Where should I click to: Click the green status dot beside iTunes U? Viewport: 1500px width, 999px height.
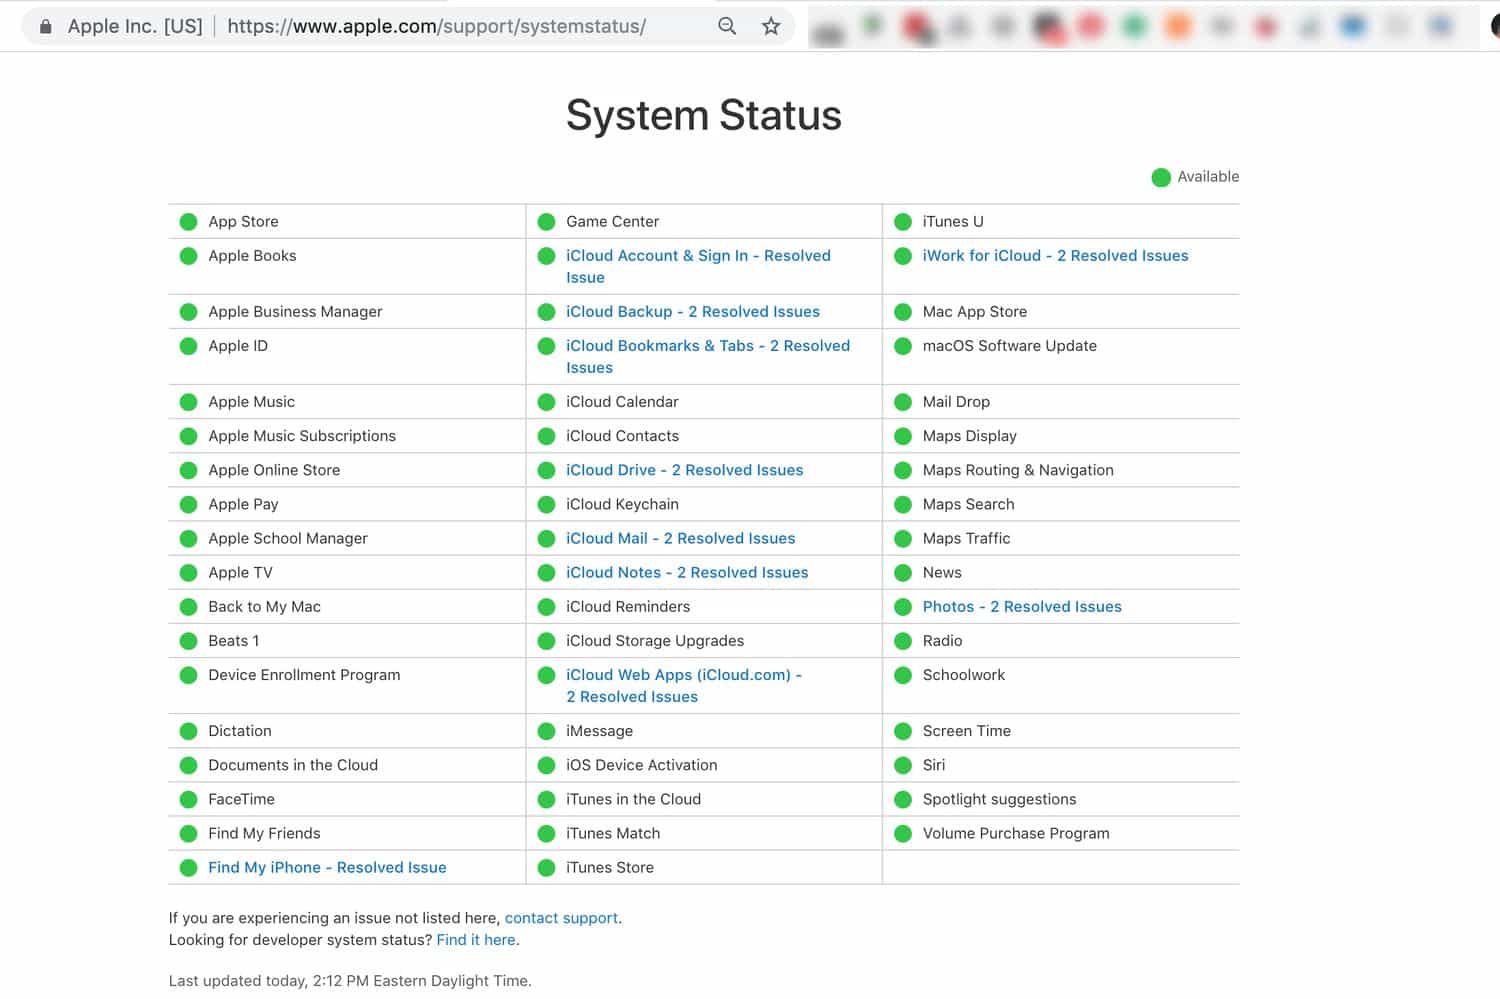point(903,222)
